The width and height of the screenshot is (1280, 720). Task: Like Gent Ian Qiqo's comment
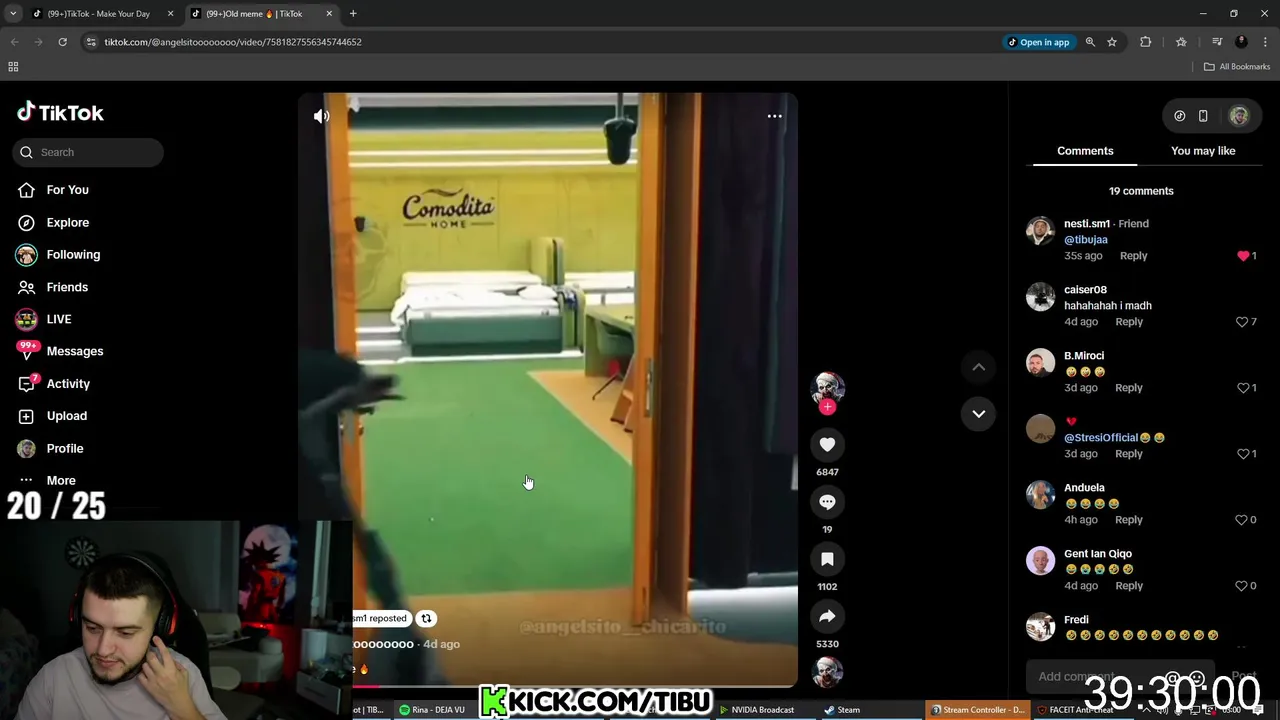(x=1242, y=586)
